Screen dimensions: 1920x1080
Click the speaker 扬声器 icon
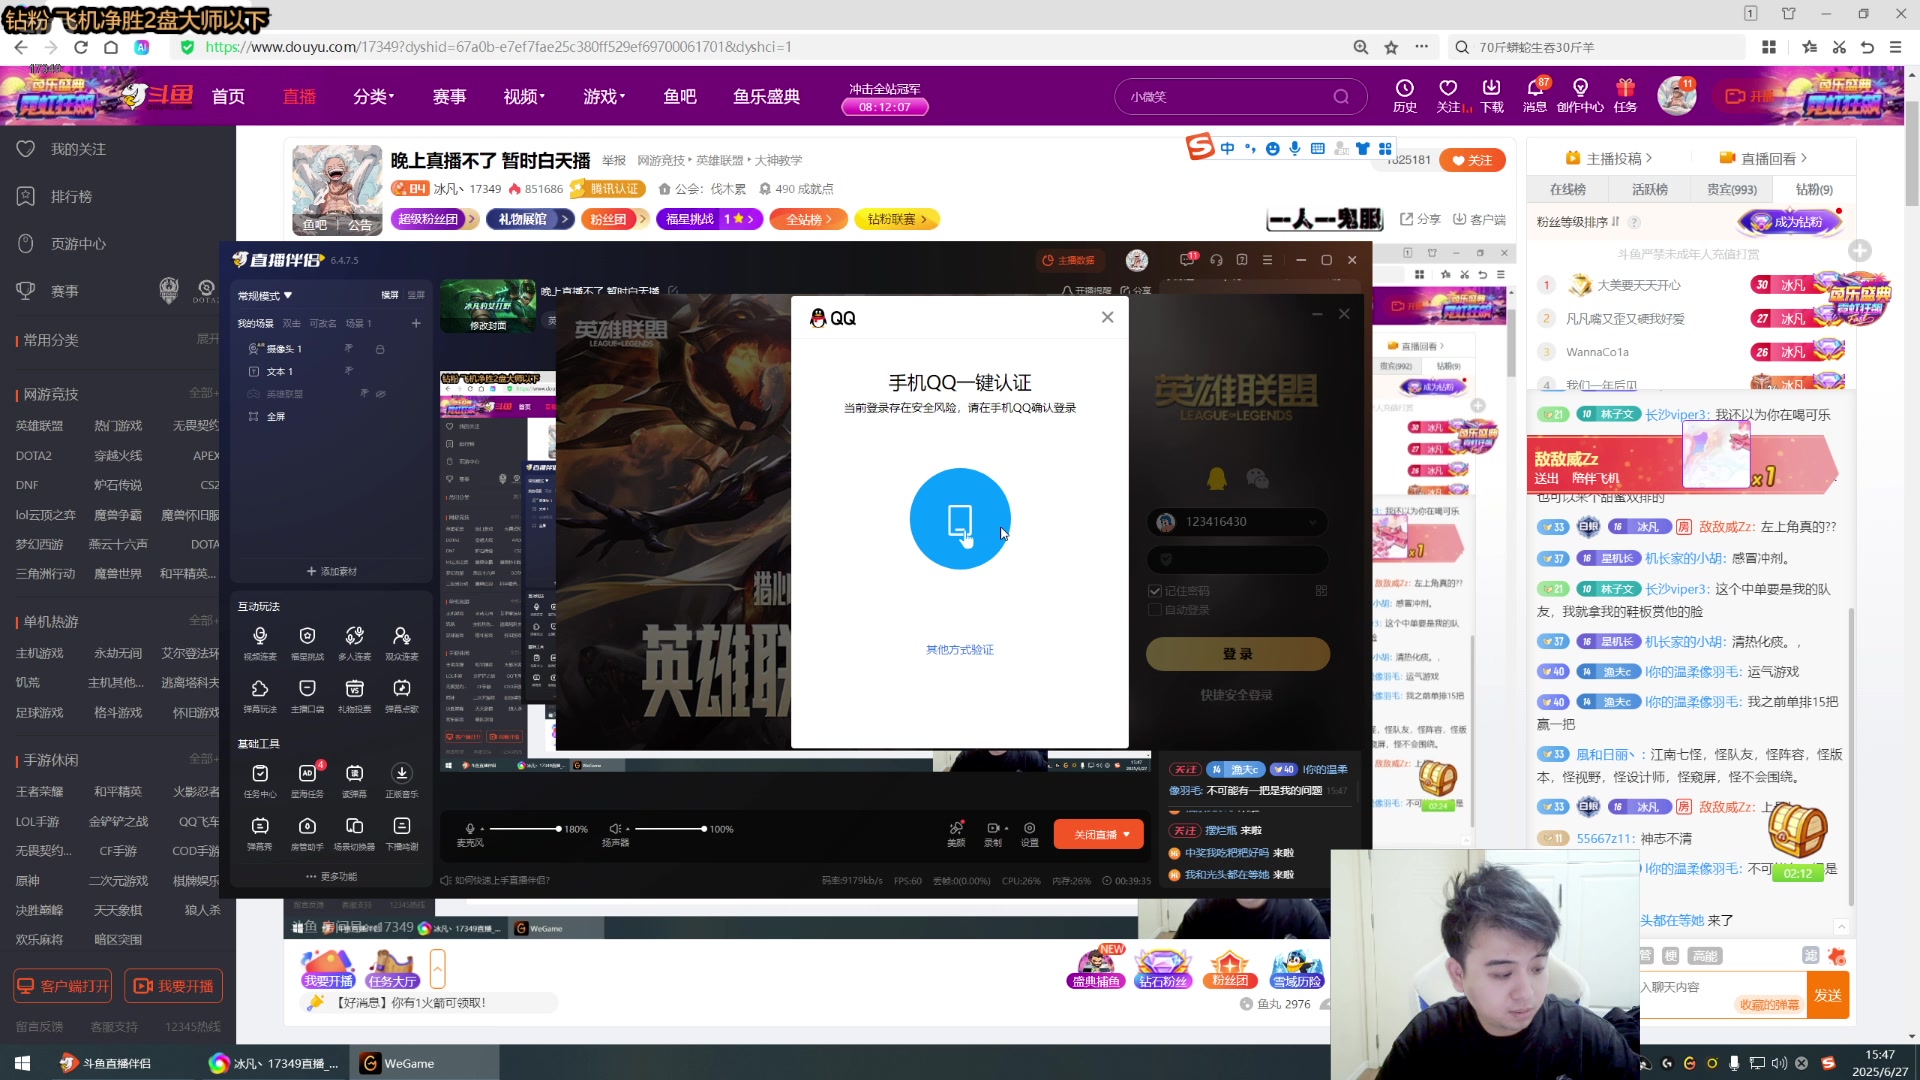tap(615, 829)
